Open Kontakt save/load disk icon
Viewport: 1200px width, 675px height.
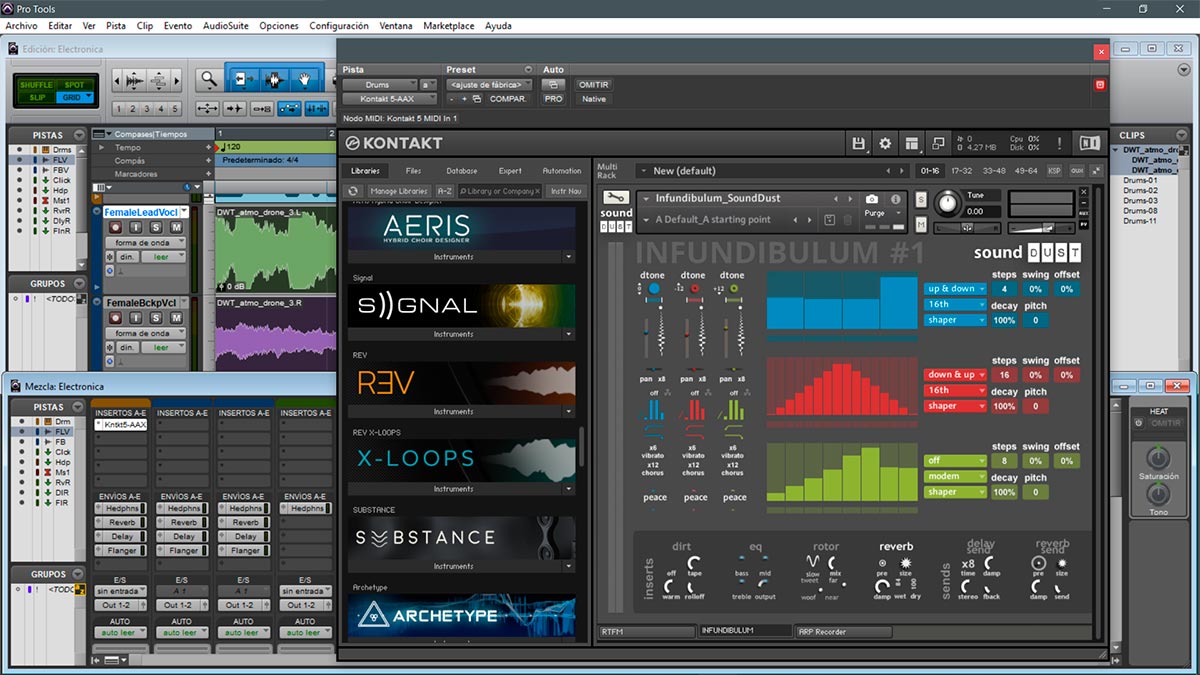coord(858,144)
